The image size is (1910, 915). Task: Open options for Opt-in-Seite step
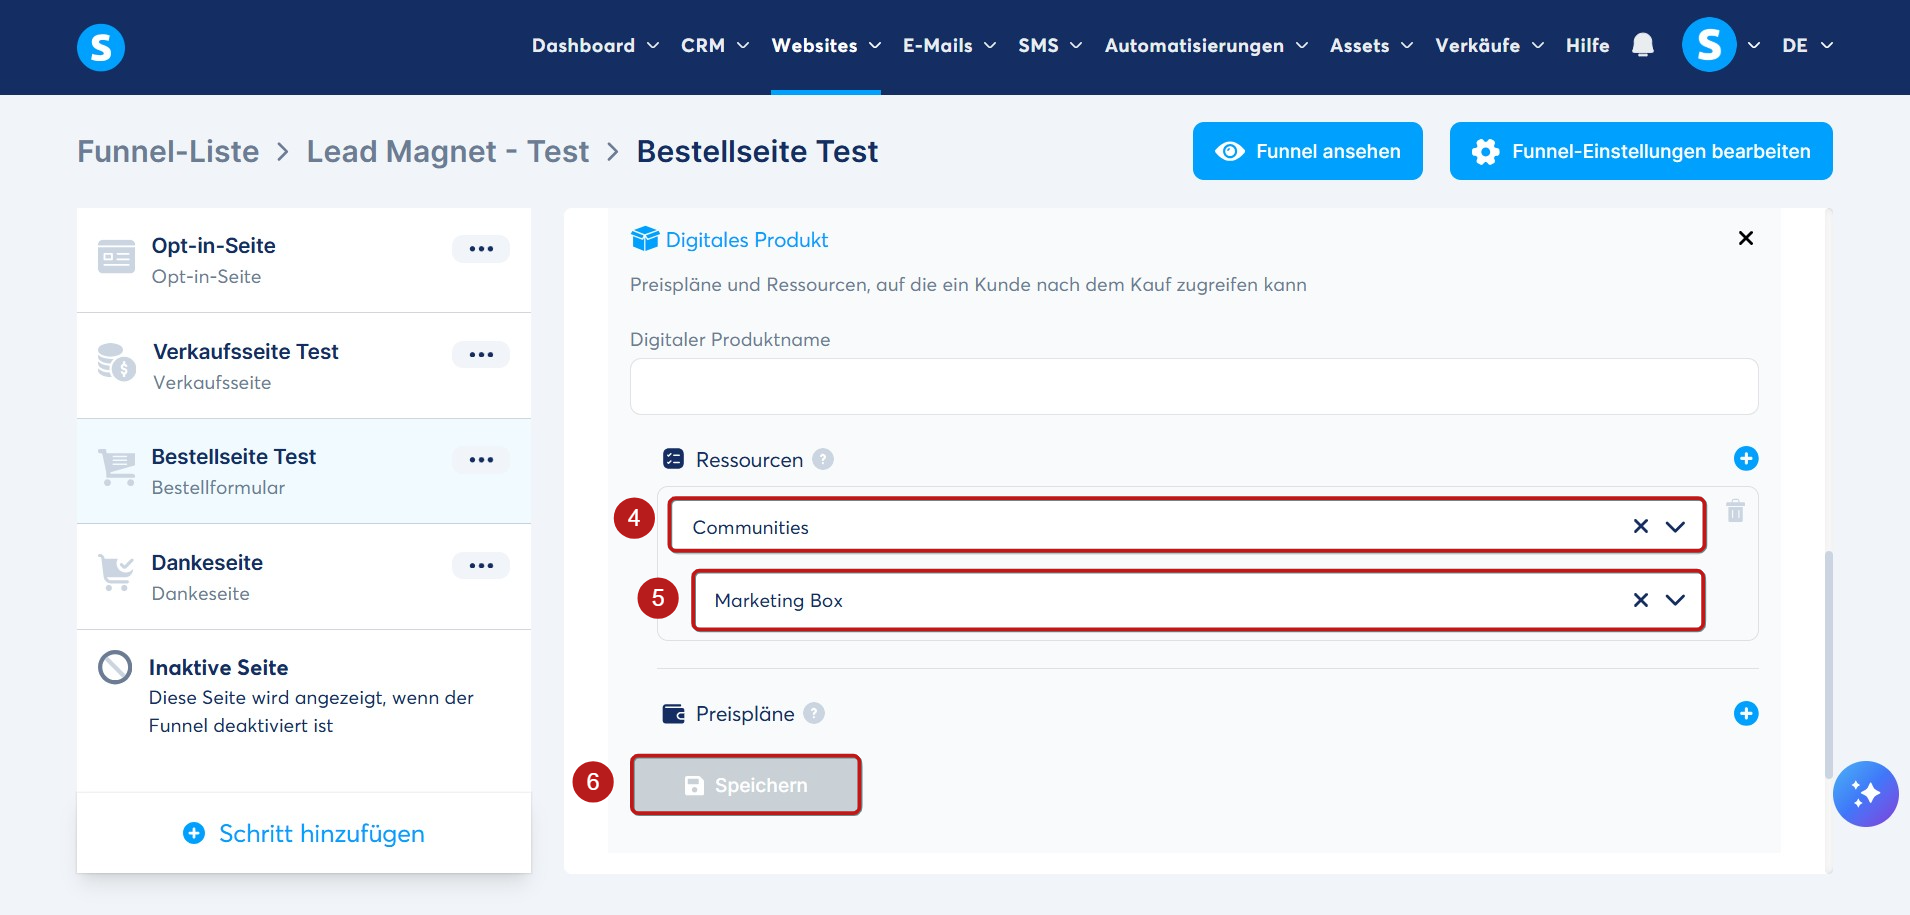tap(481, 248)
